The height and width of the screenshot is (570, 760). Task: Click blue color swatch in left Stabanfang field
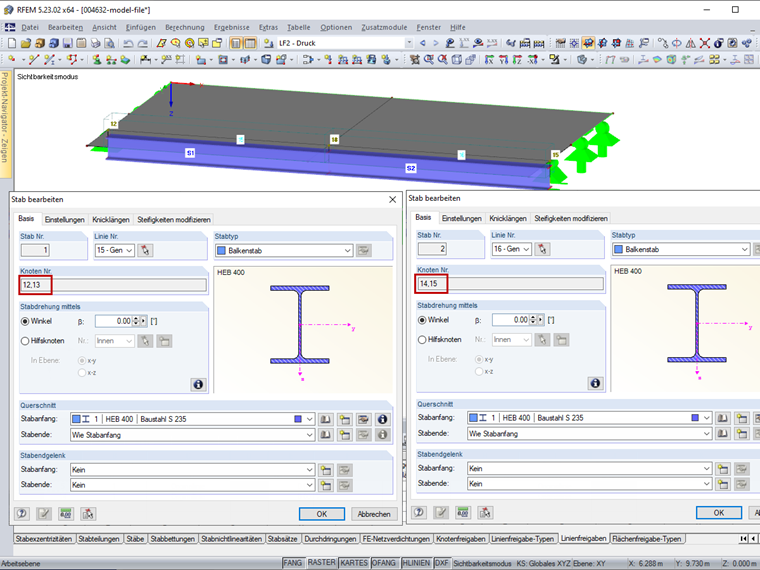click(298, 419)
